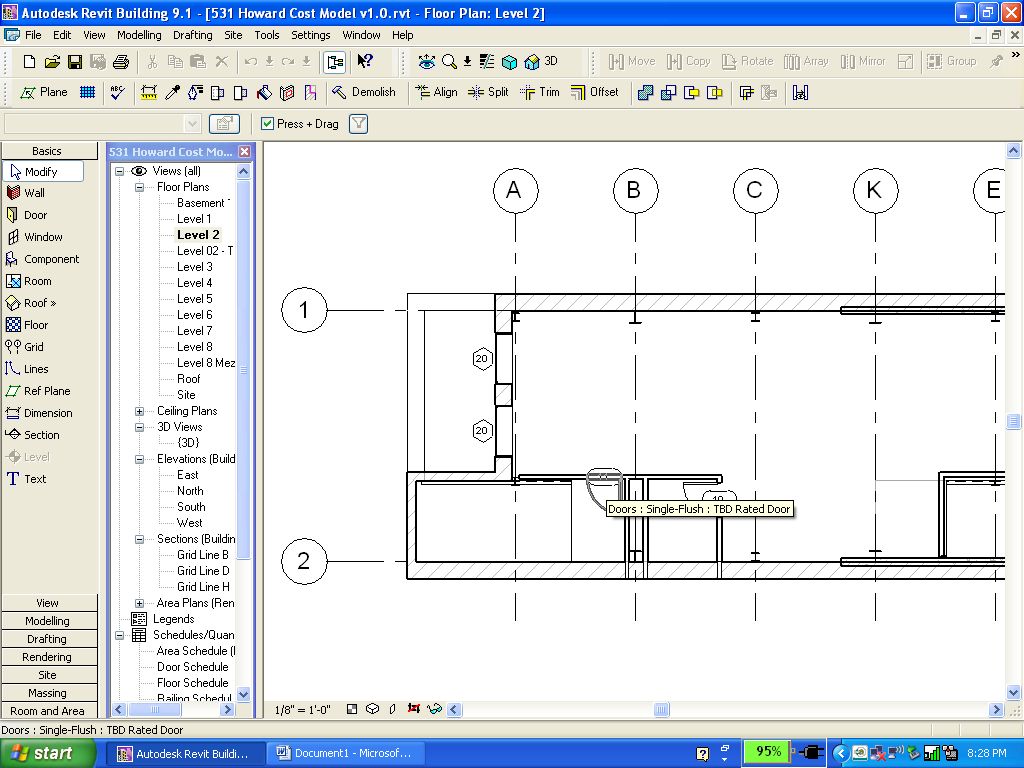The image size is (1024, 768).
Task: Collapse the Floor Plans node
Action: [139, 187]
